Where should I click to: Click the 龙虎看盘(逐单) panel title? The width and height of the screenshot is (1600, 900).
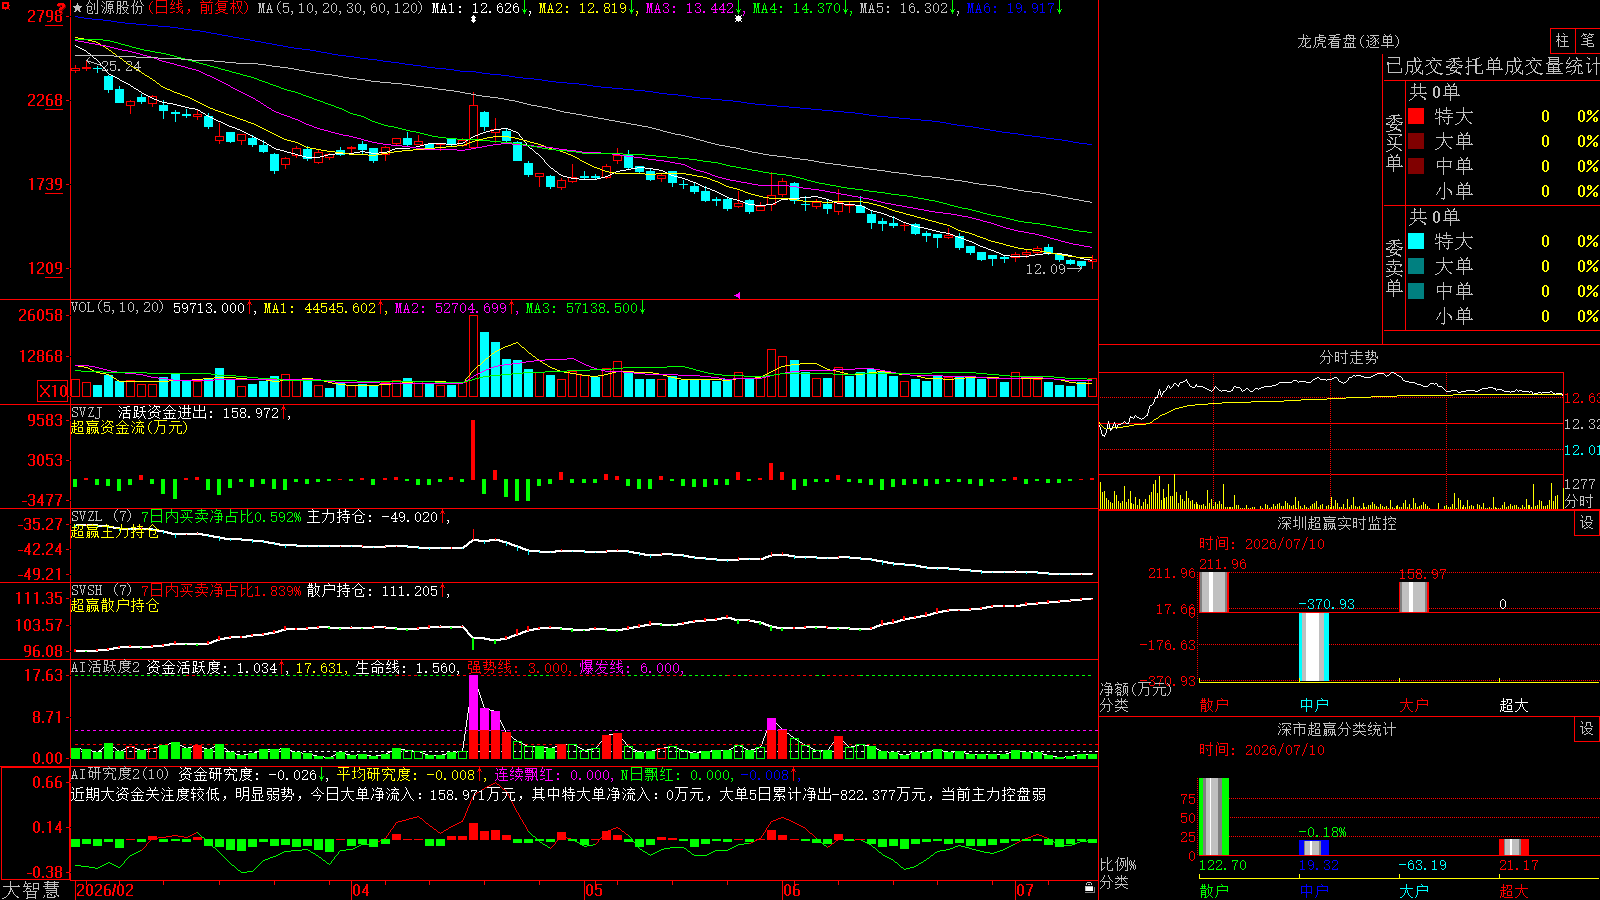(1349, 41)
